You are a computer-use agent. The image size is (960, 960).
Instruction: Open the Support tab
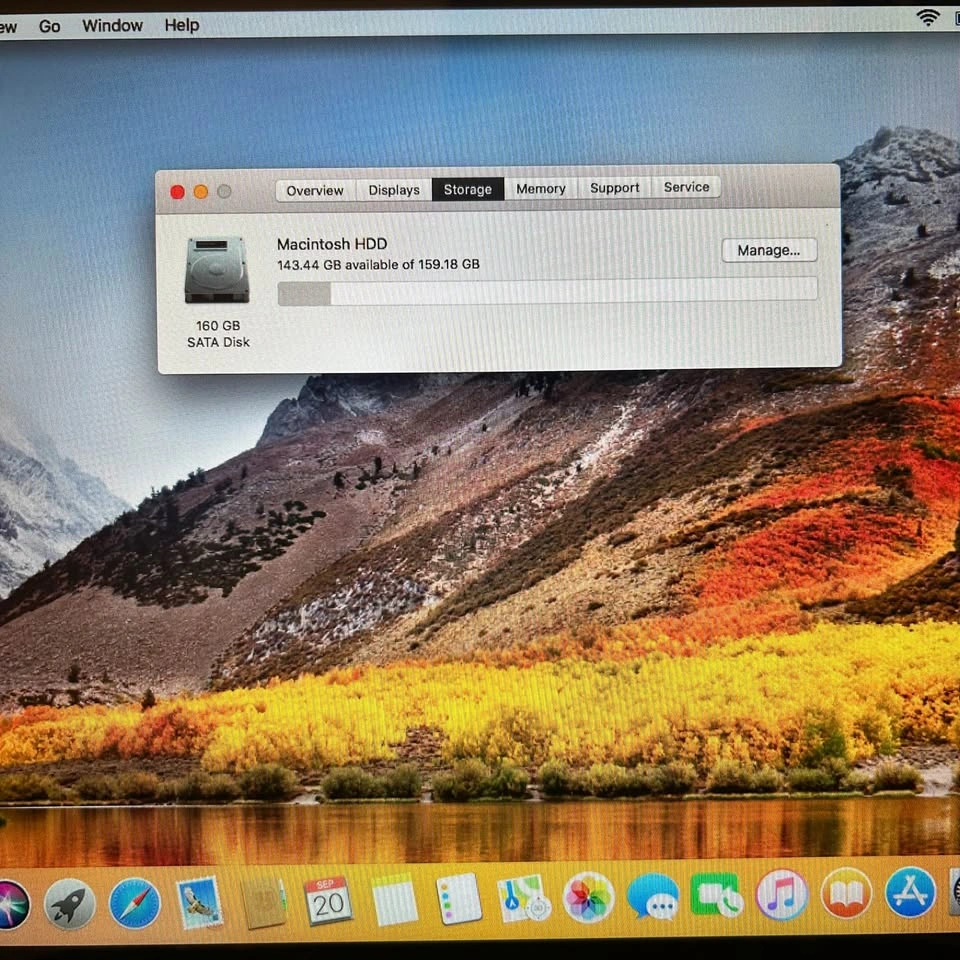click(615, 188)
